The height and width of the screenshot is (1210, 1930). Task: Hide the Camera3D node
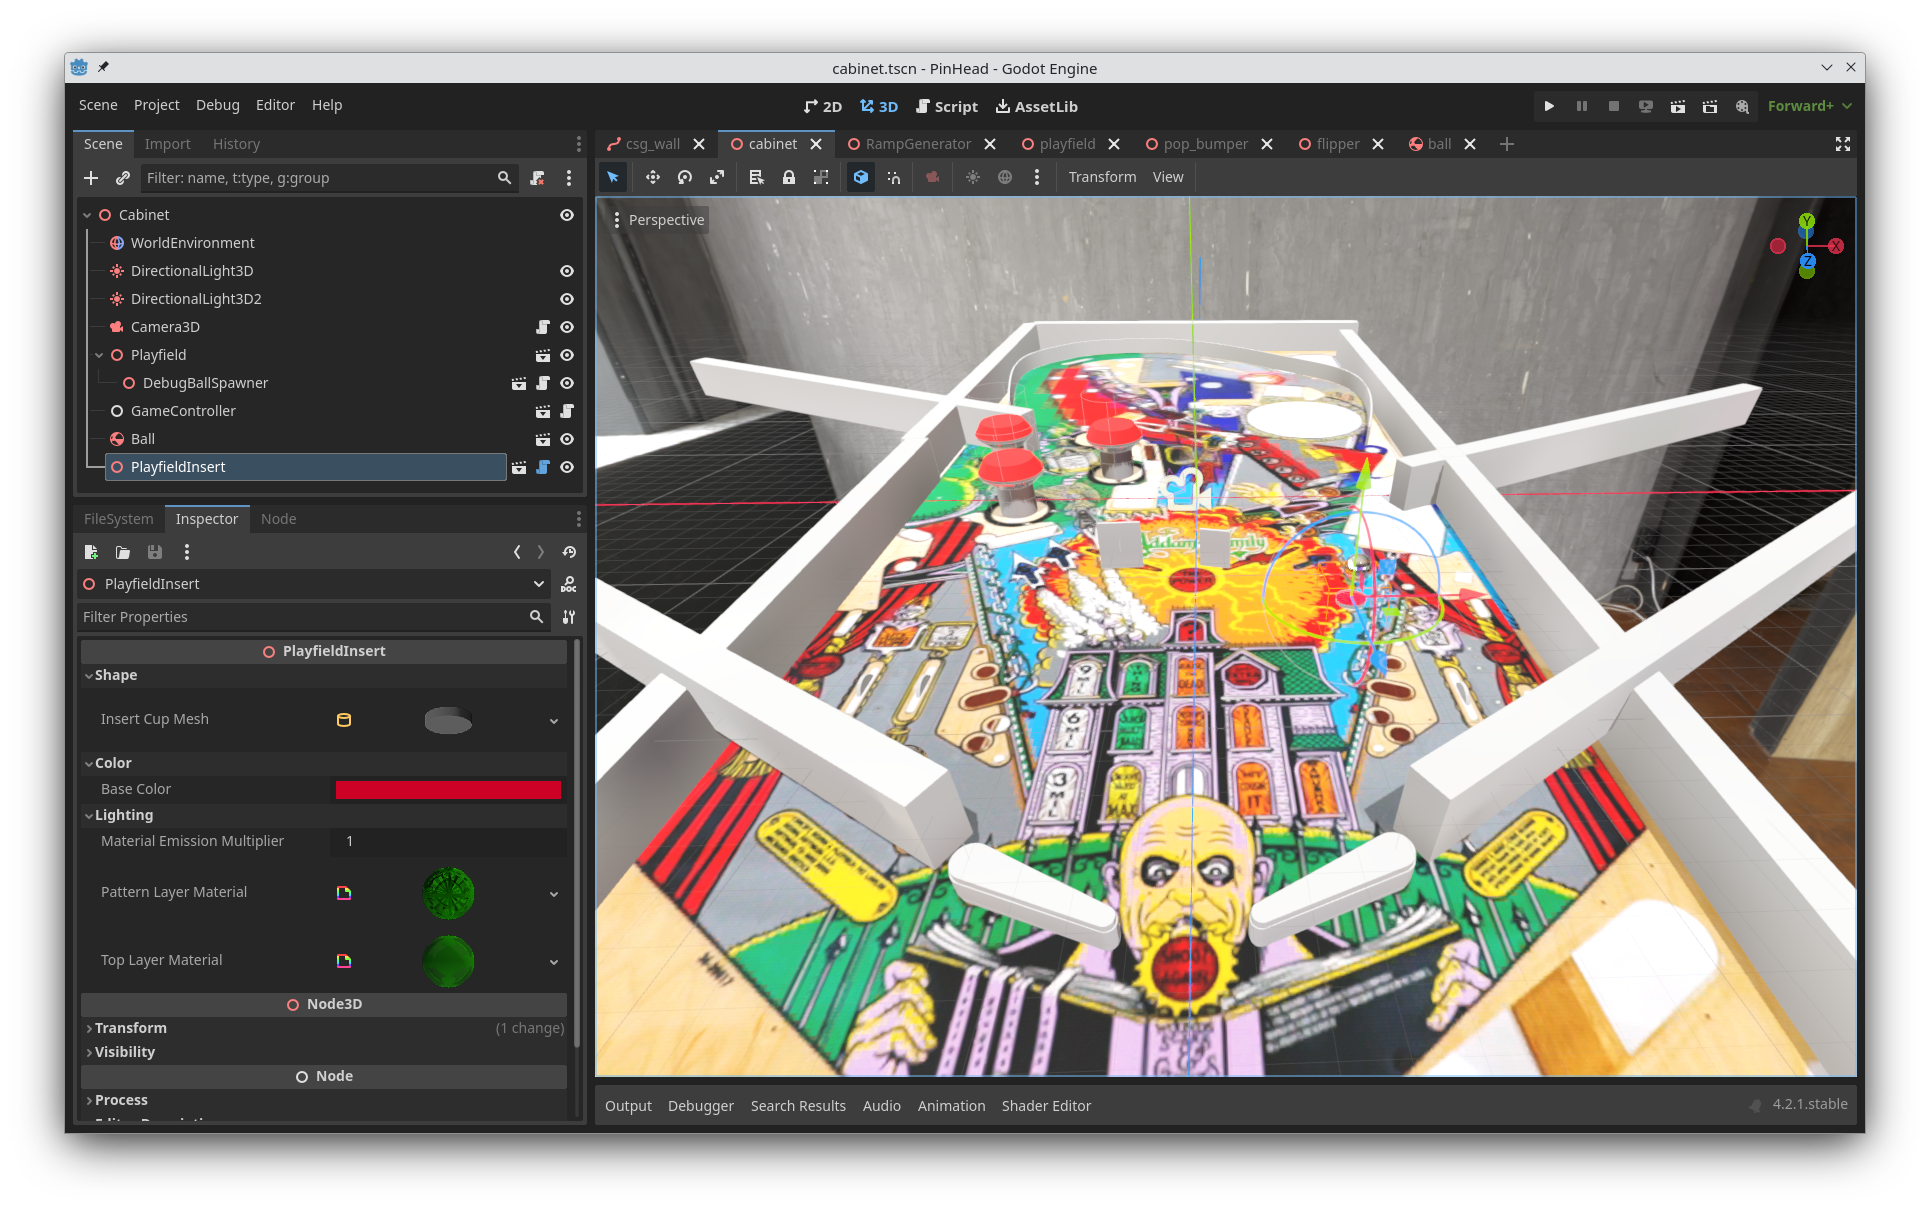pos(566,327)
